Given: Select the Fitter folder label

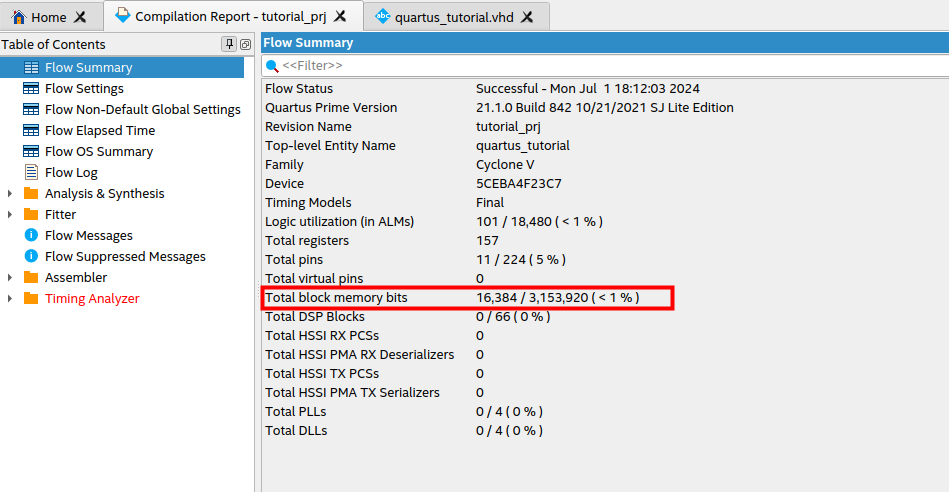Looking at the screenshot, I should (x=61, y=214).
